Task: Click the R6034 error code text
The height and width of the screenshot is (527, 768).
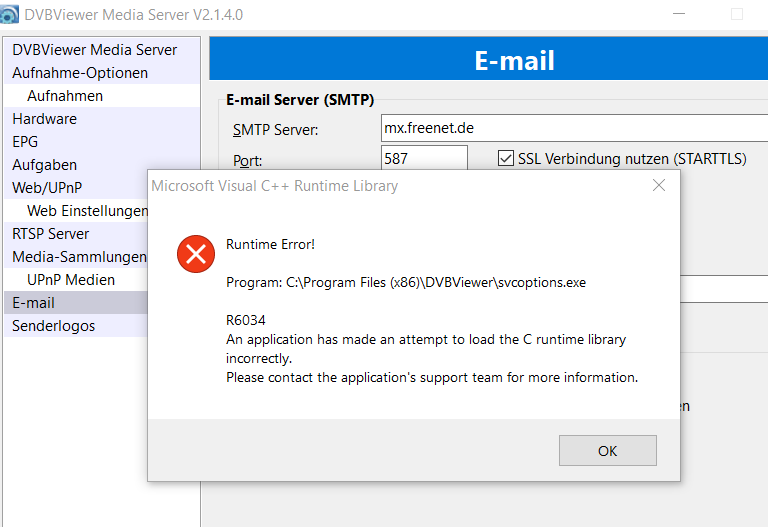Action: click(x=245, y=320)
